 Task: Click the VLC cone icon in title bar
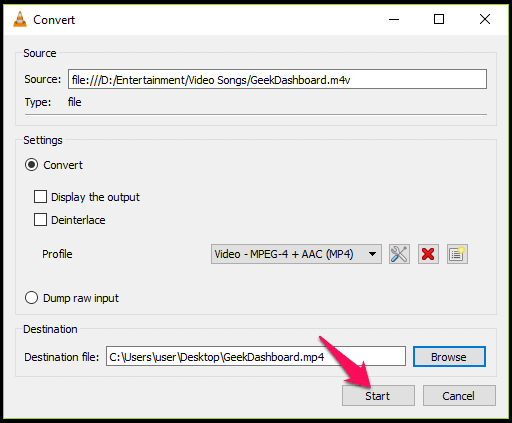(20, 19)
